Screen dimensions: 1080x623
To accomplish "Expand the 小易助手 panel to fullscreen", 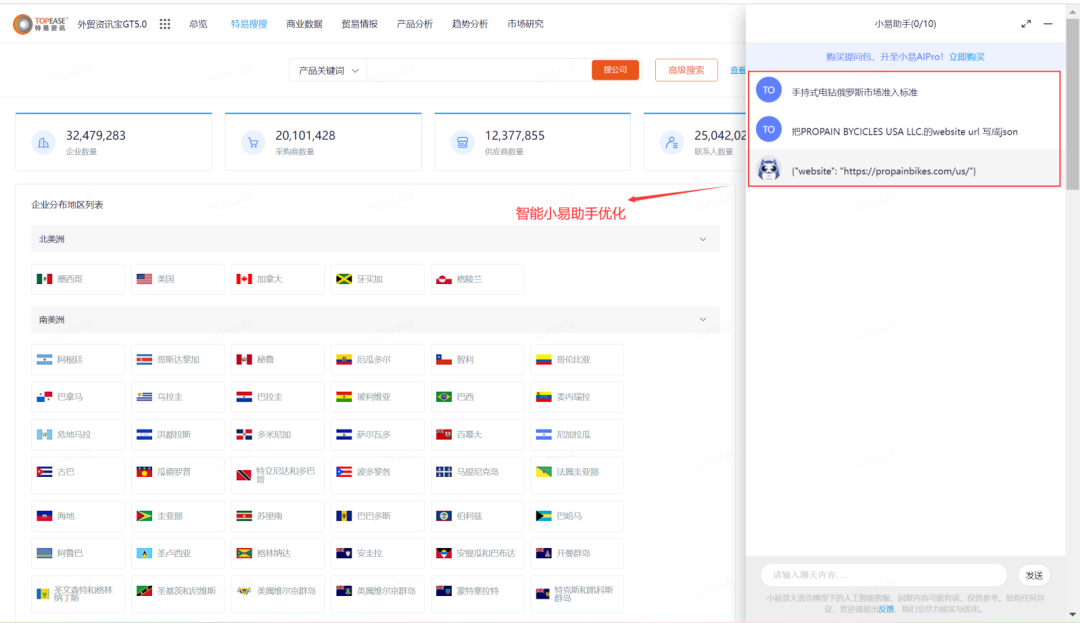I will (1025, 24).
